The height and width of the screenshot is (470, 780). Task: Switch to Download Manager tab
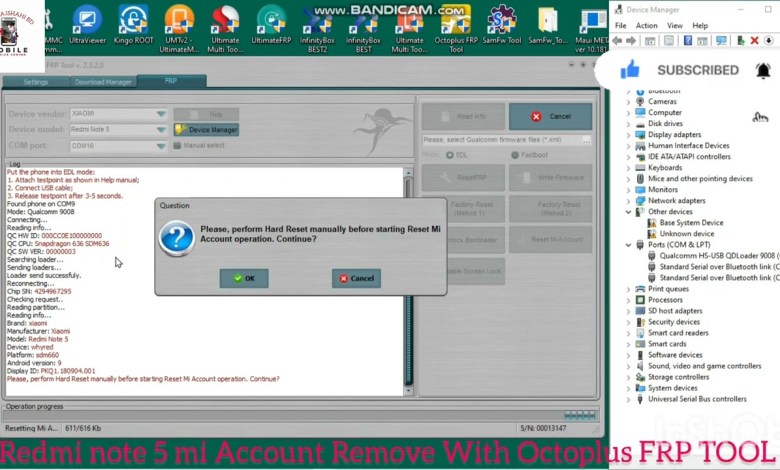point(103,82)
